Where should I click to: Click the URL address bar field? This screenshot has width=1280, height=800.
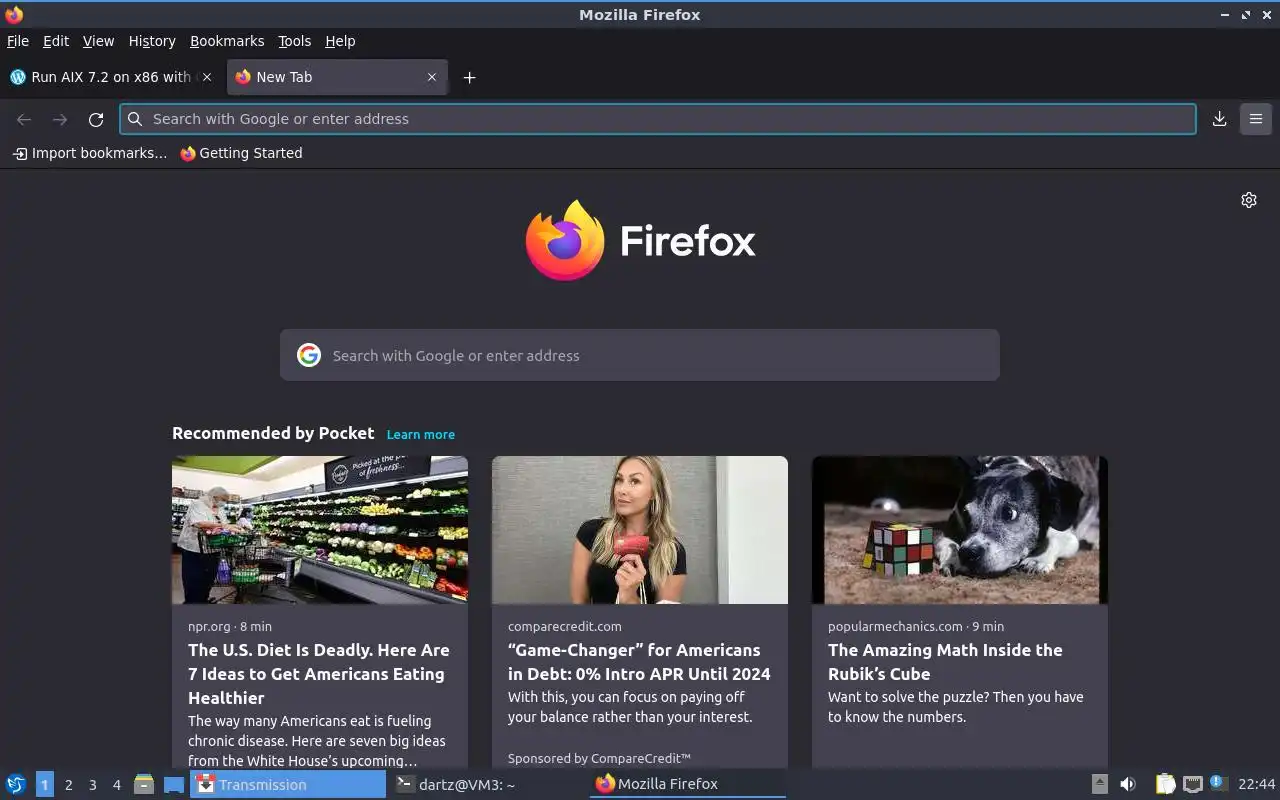coord(658,119)
